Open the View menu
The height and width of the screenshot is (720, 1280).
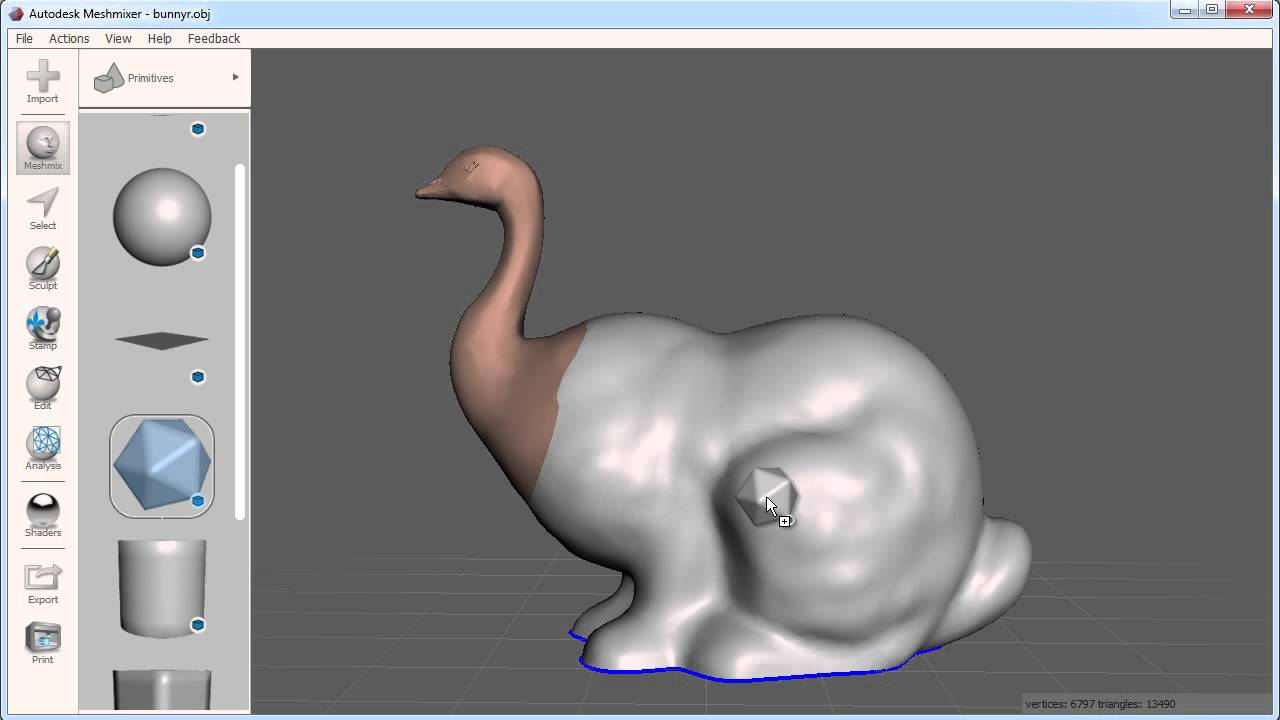point(118,38)
